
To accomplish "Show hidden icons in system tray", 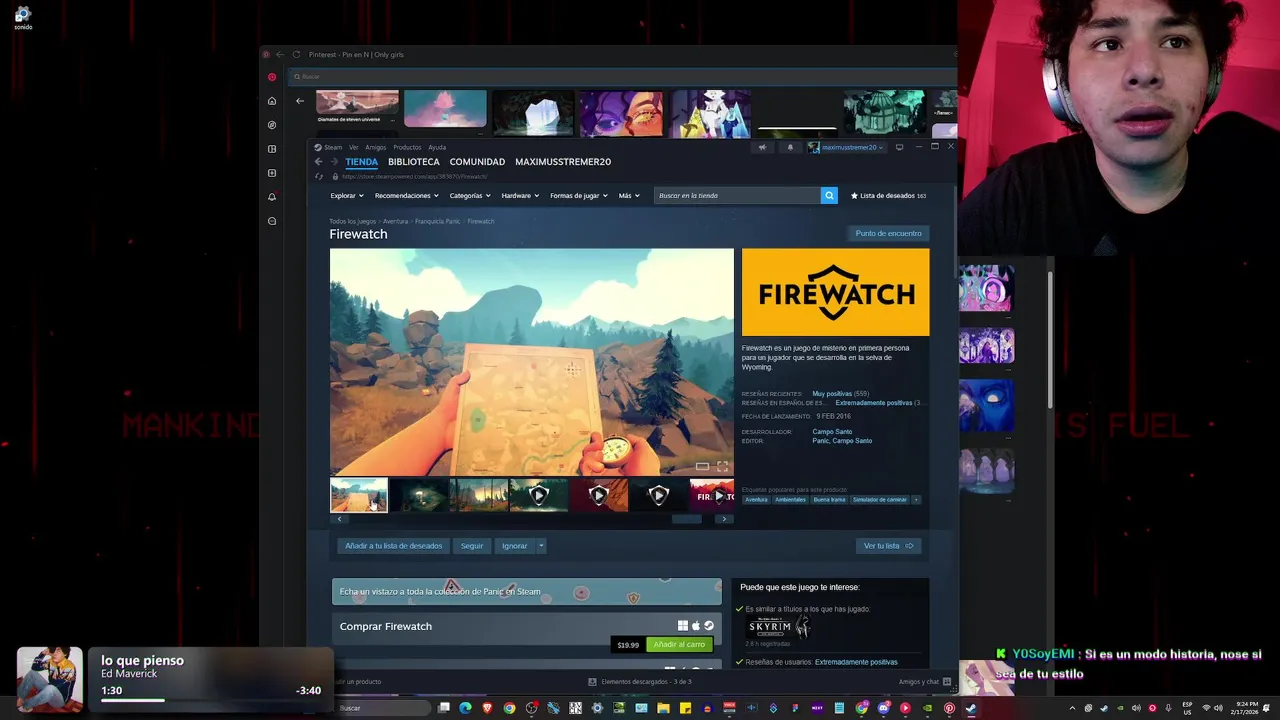I will (1073, 708).
